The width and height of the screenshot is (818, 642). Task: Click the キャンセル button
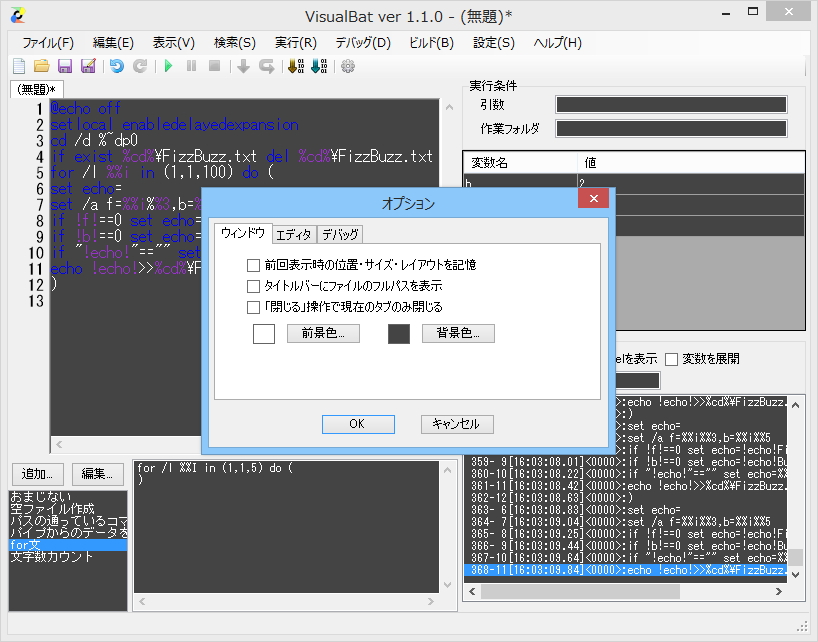pos(457,424)
